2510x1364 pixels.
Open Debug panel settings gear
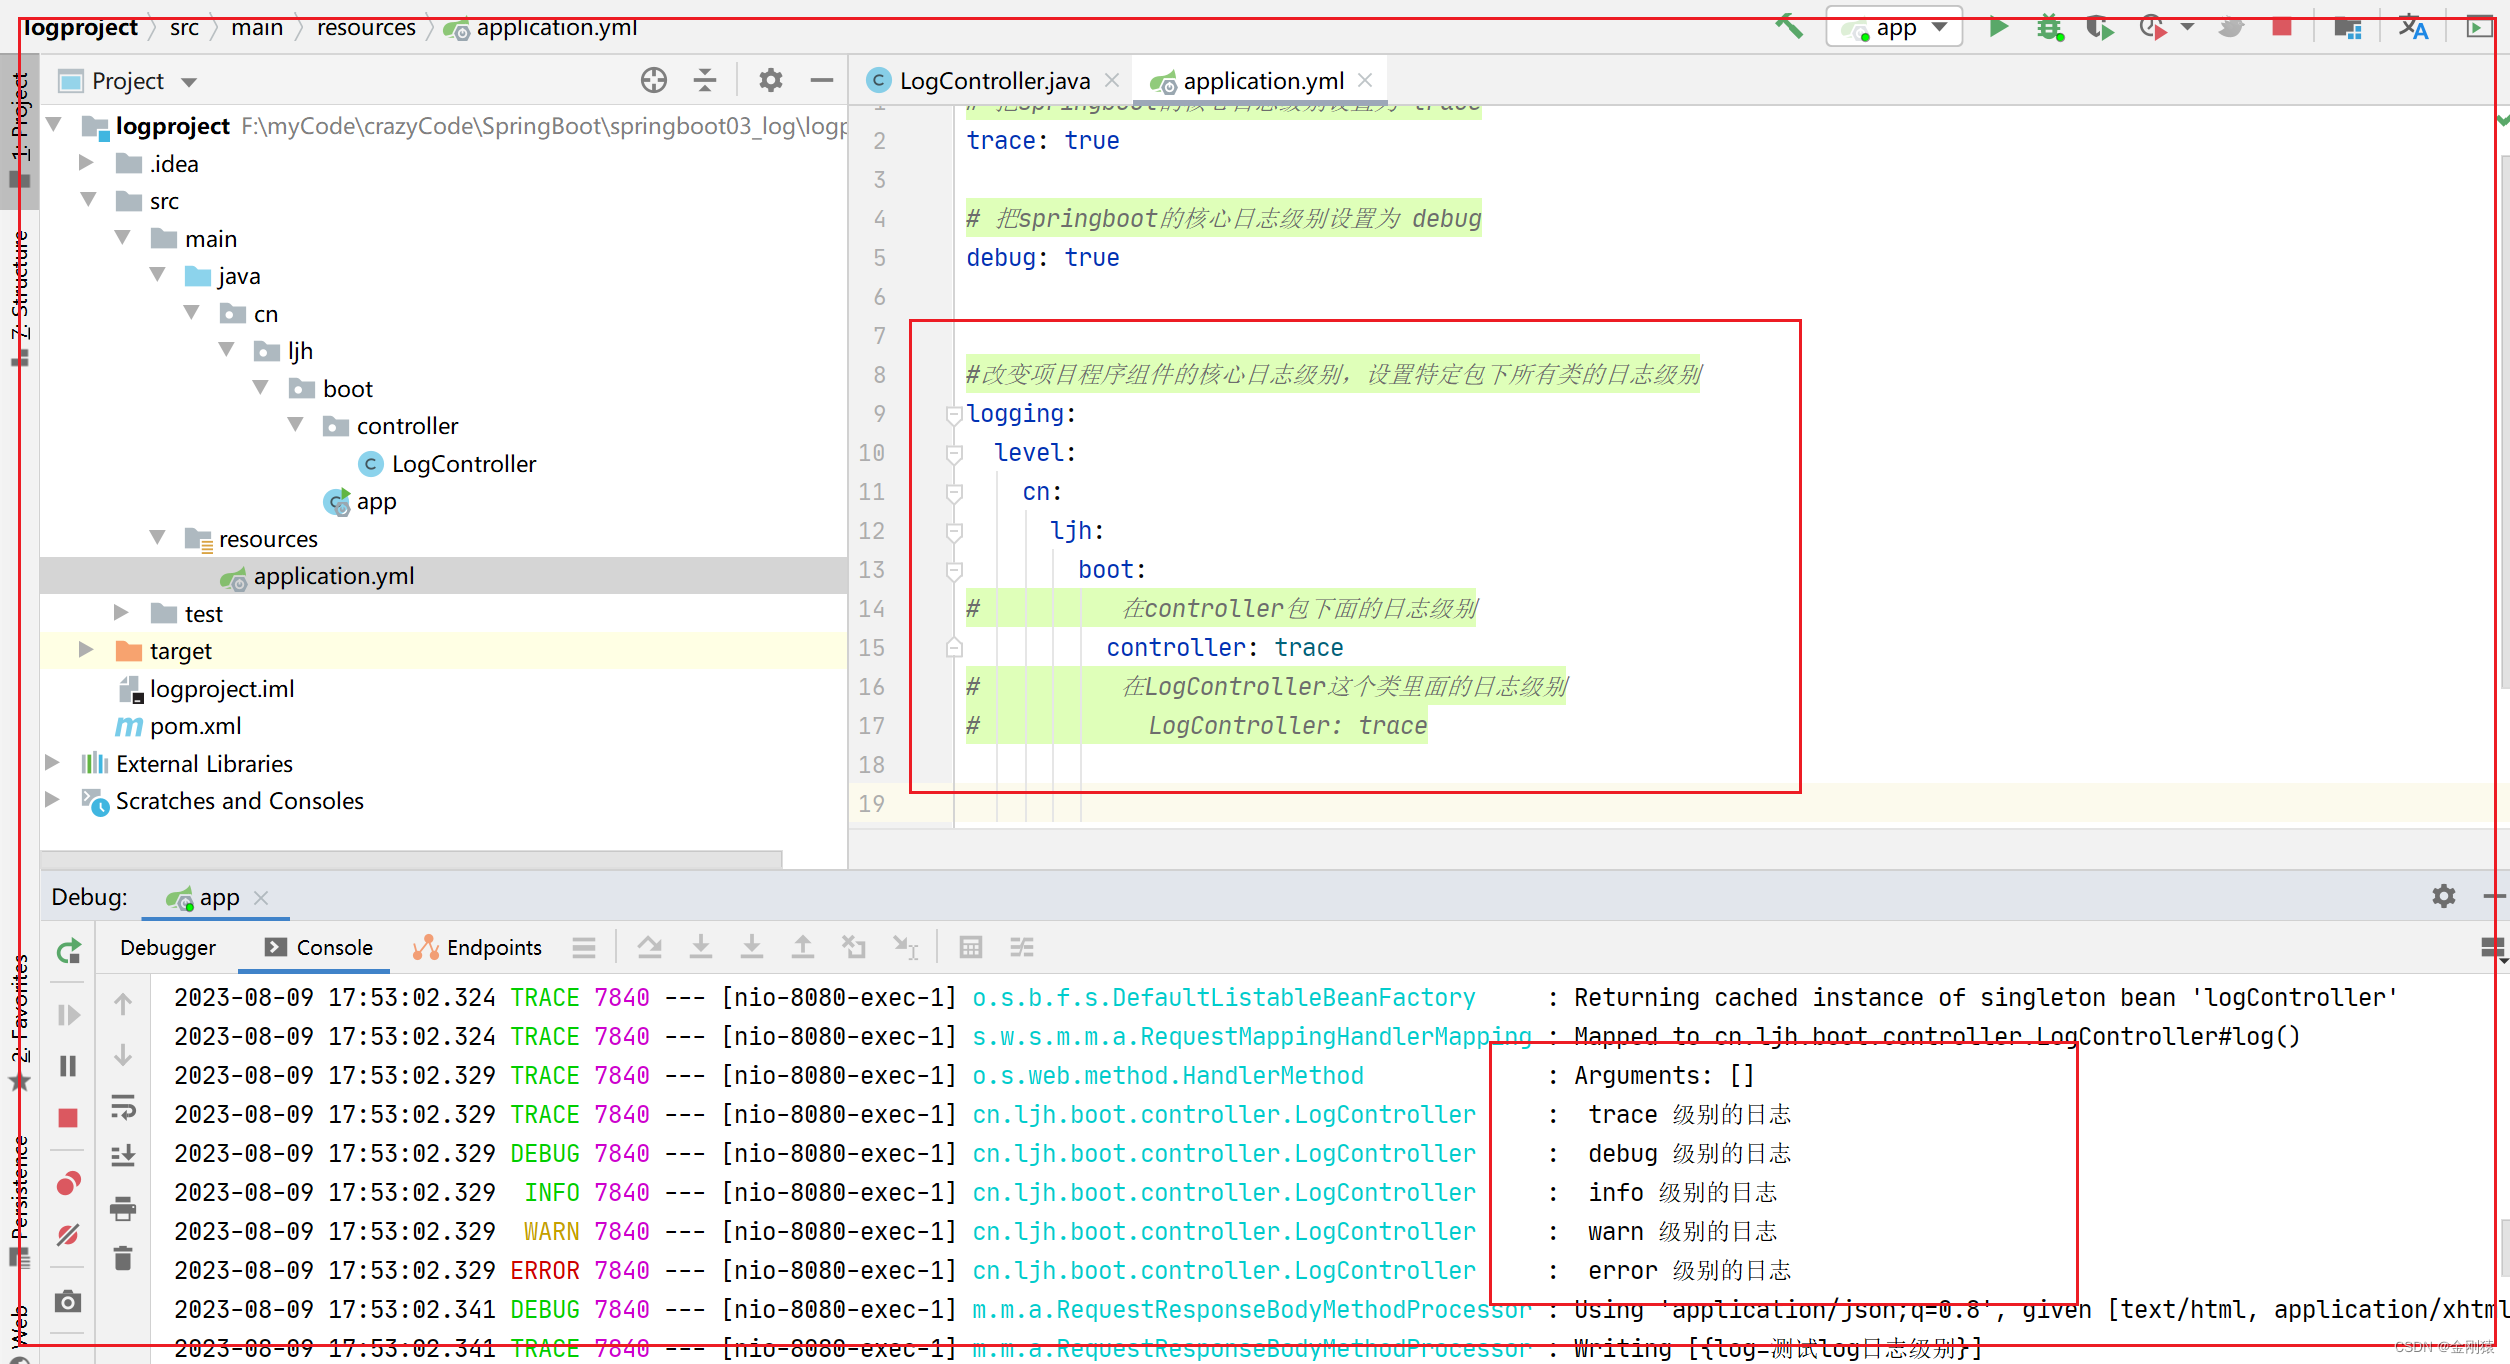[2444, 896]
